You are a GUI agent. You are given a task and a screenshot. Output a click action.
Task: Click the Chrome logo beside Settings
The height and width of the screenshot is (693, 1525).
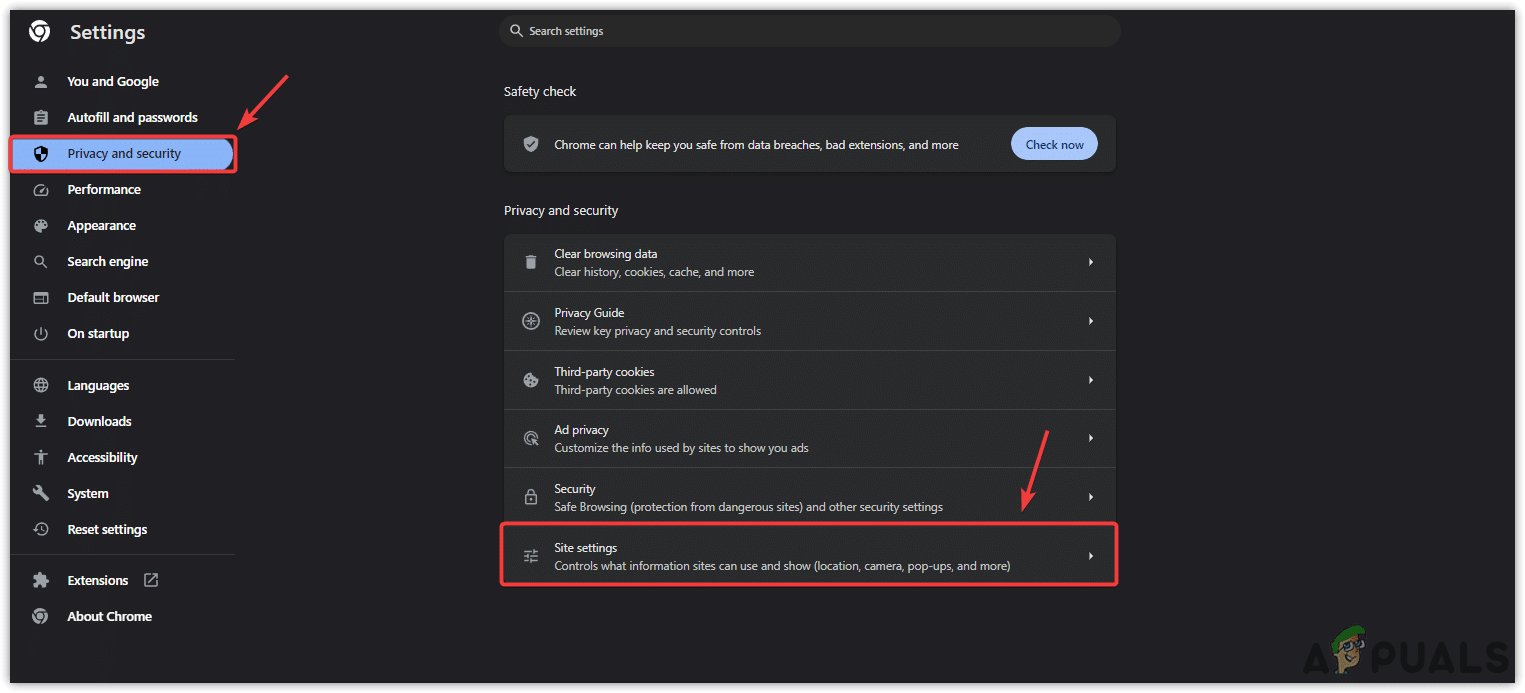pos(40,32)
